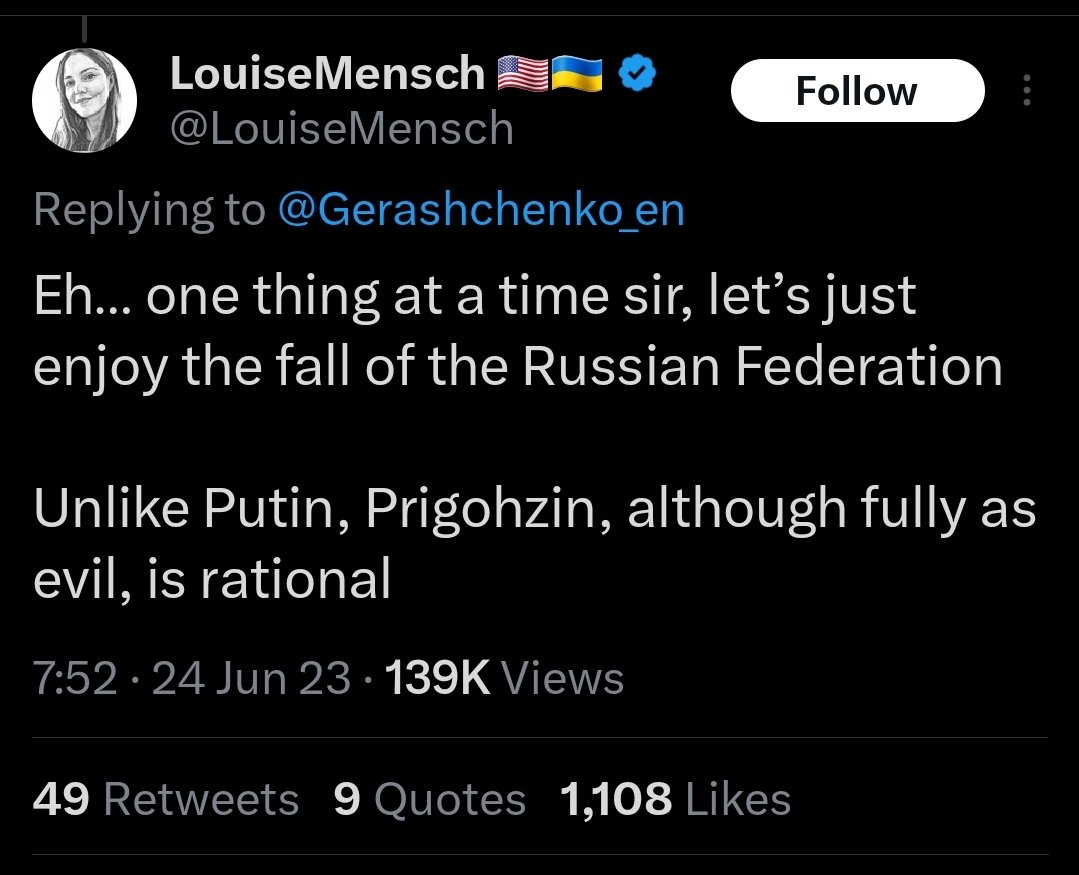Viewport: 1079px width, 875px height.
Task: Click the word 'Retweets' label
Action: click(200, 800)
